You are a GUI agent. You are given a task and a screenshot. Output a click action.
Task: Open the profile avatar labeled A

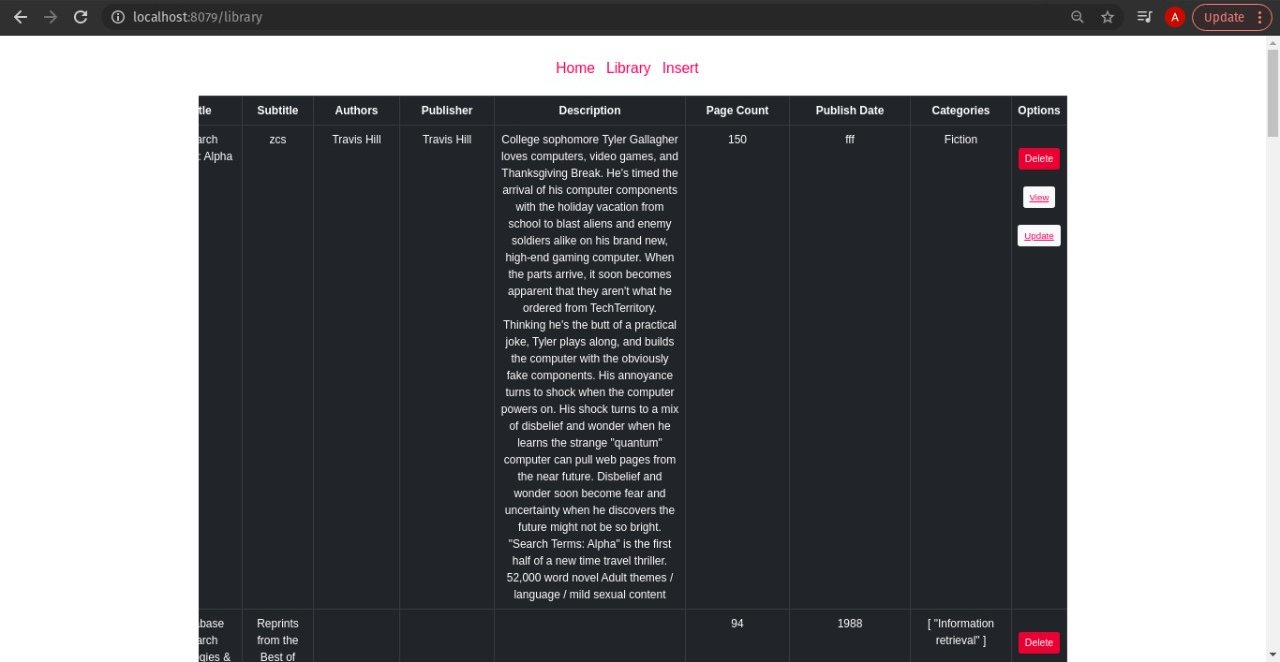[x=1175, y=17]
